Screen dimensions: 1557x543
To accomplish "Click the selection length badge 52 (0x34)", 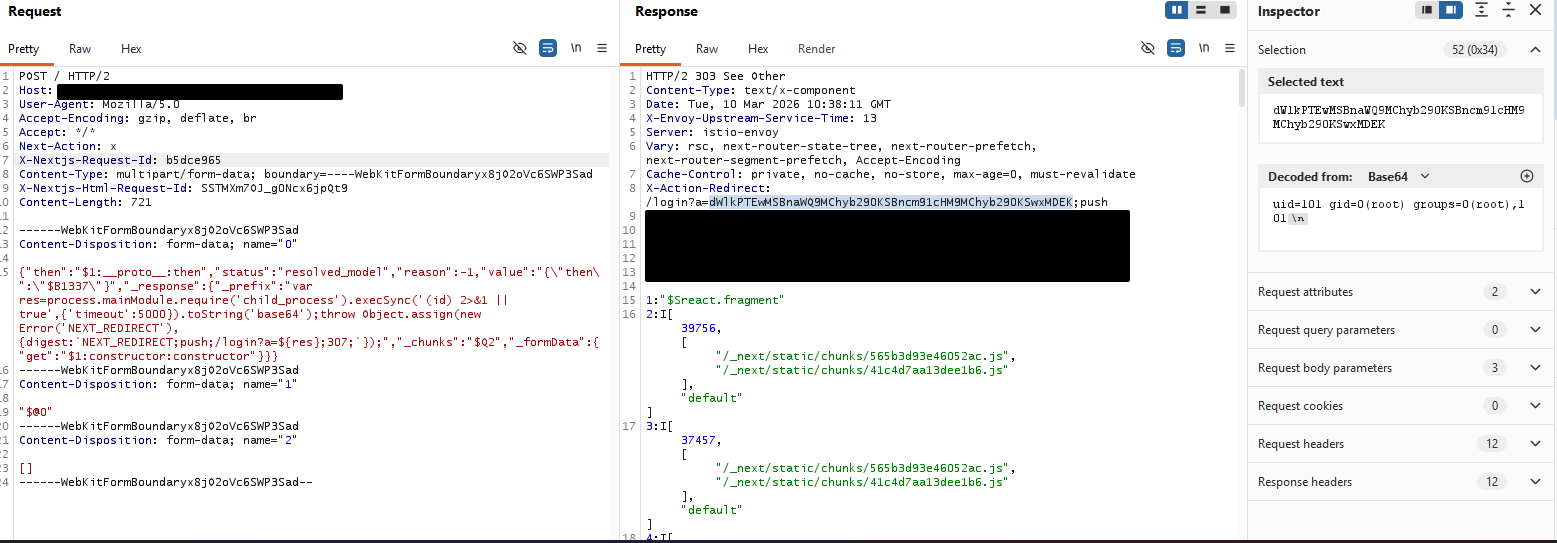I will [1476, 50].
